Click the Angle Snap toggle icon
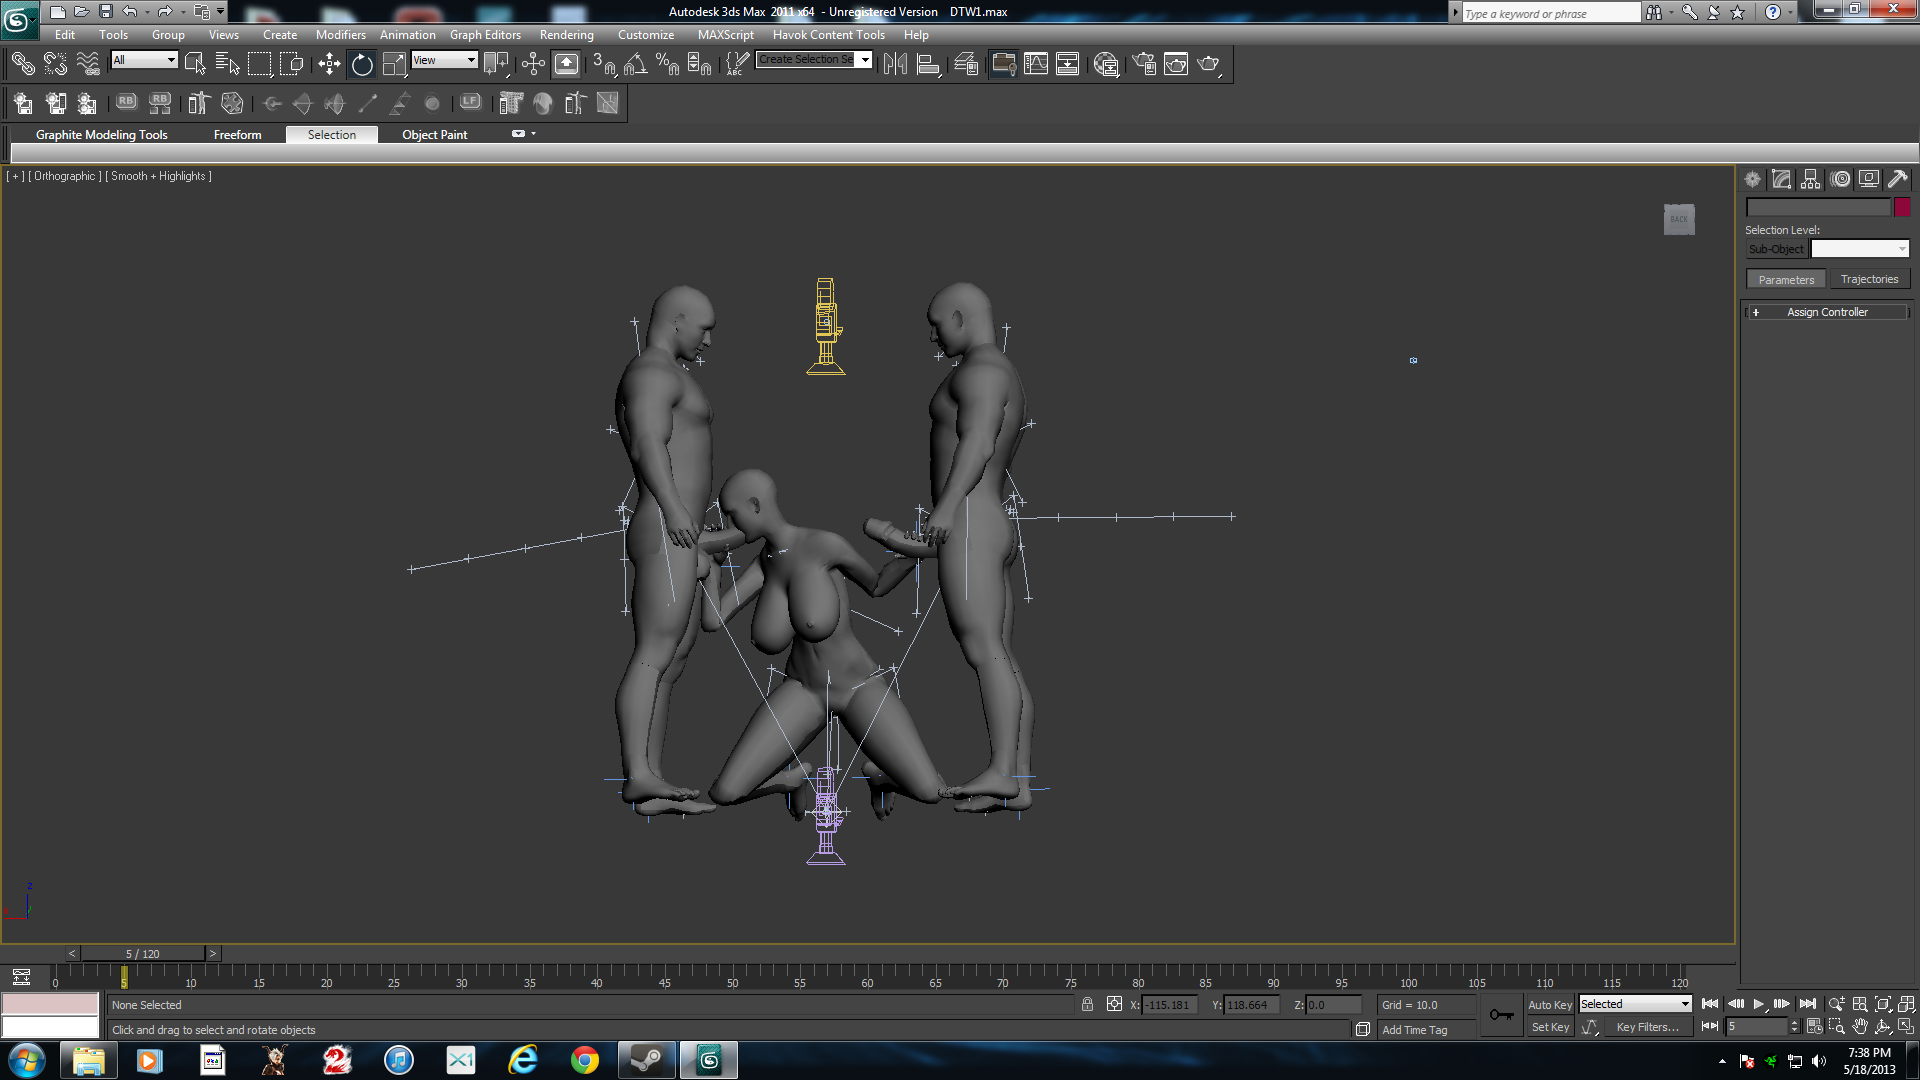Viewport: 1920px width, 1080px height. 635,64
